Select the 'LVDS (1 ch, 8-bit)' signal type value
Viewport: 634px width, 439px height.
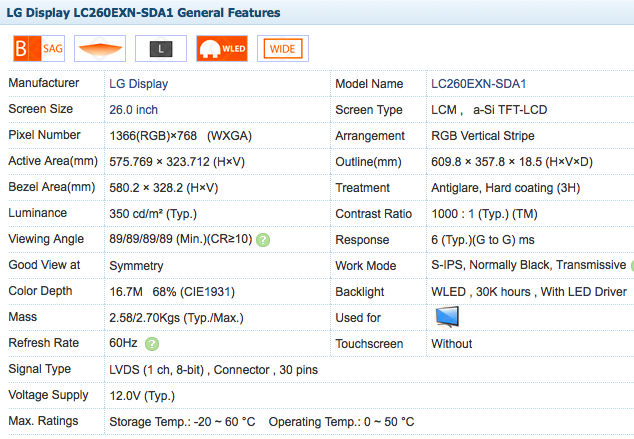(x=156, y=370)
